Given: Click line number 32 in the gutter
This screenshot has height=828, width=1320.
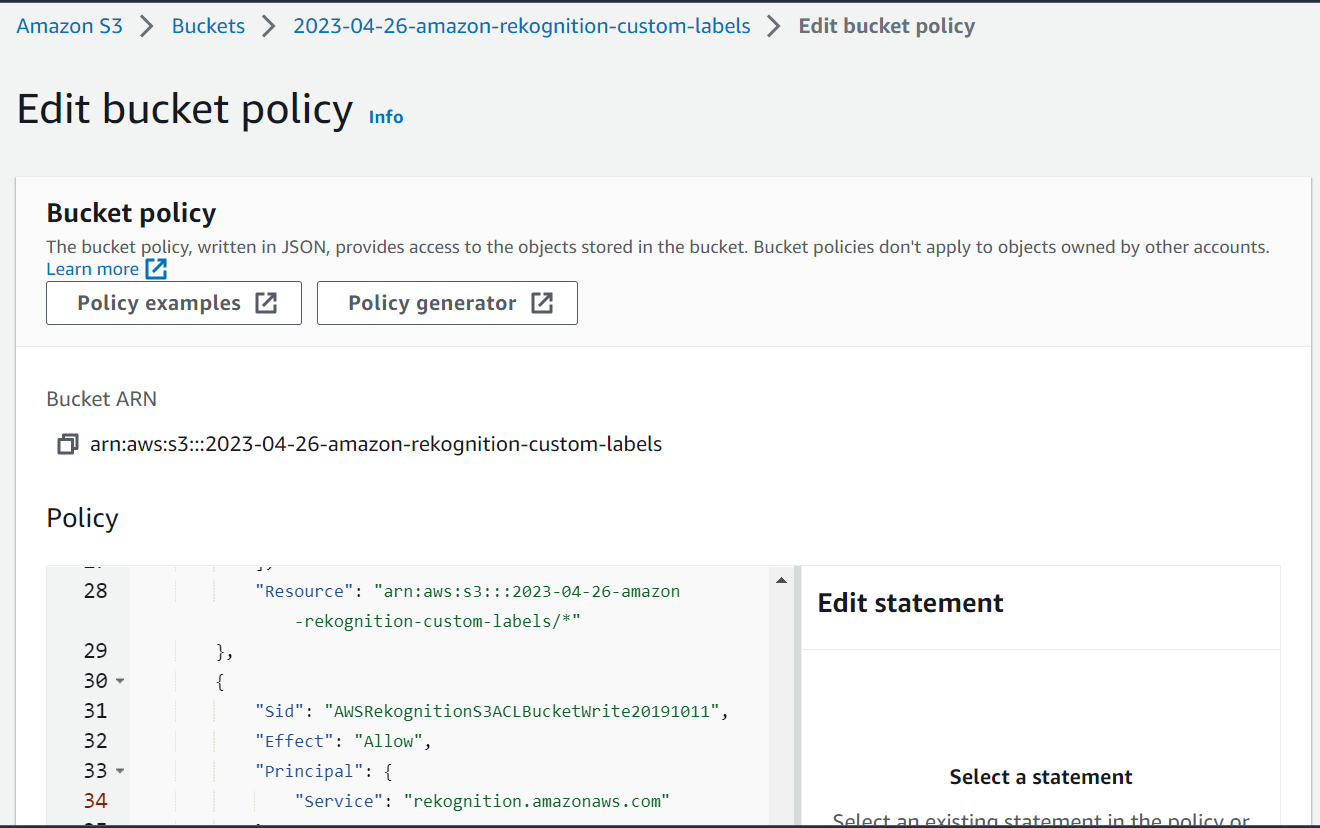Looking at the screenshot, I should pyautogui.click(x=95, y=741).
